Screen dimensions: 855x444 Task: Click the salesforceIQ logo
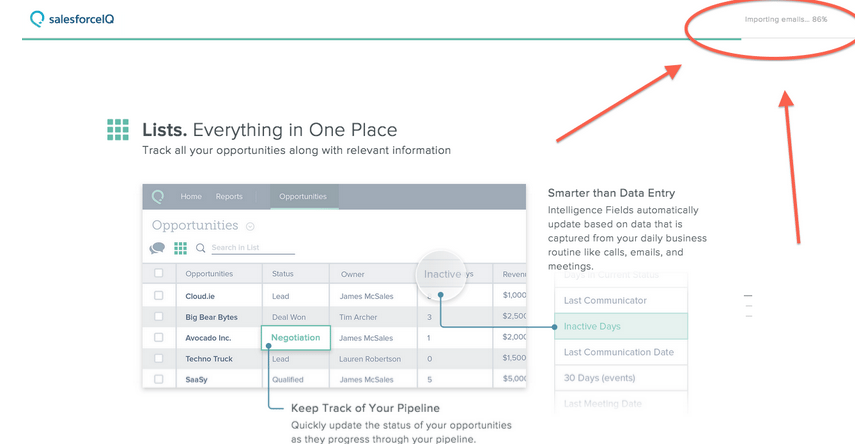click(x=72, y=19)
